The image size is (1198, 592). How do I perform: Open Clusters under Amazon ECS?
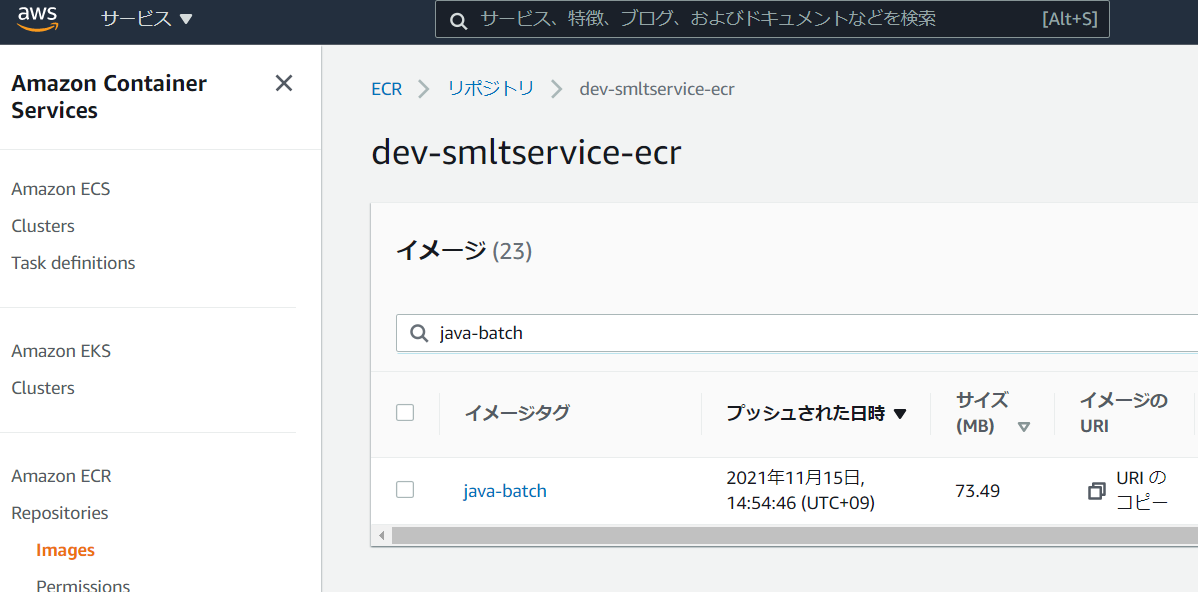click(x=43, y=226)
